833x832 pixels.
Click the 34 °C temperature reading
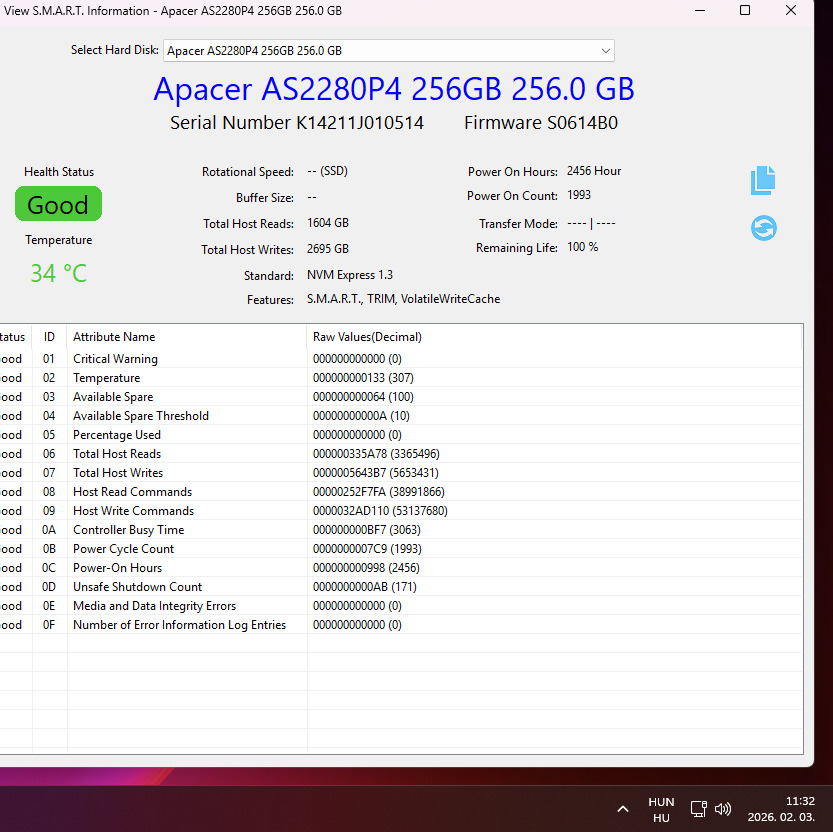58,274
